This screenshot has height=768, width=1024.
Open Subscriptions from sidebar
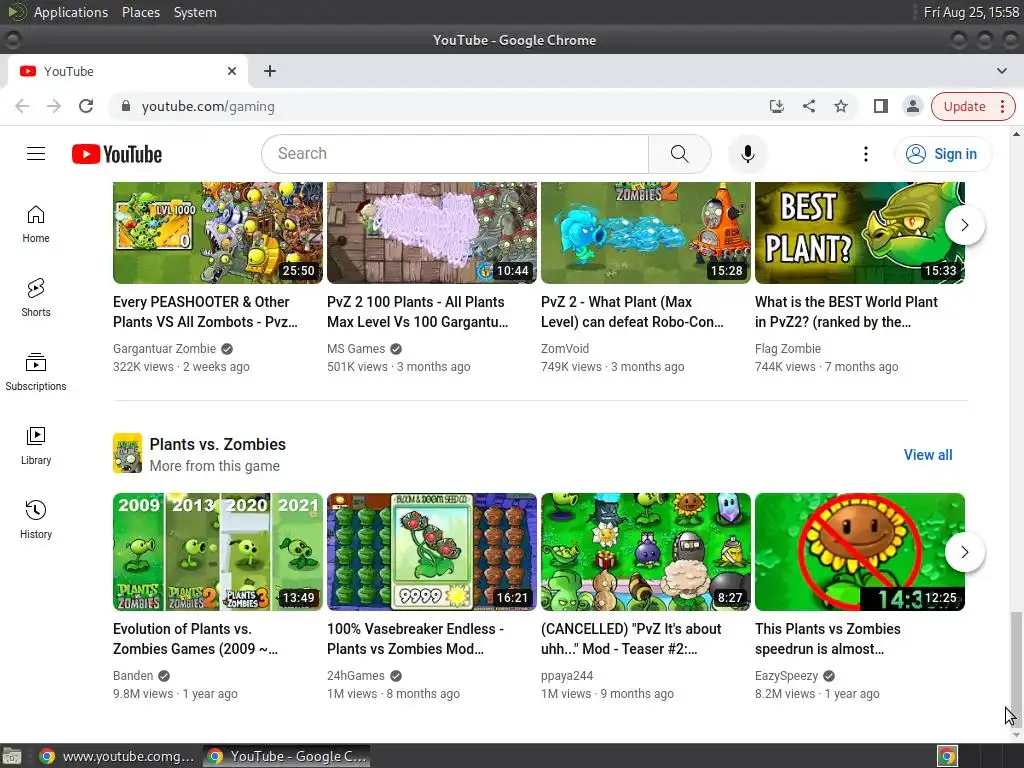pyautogui.click(x=36, y=372)
